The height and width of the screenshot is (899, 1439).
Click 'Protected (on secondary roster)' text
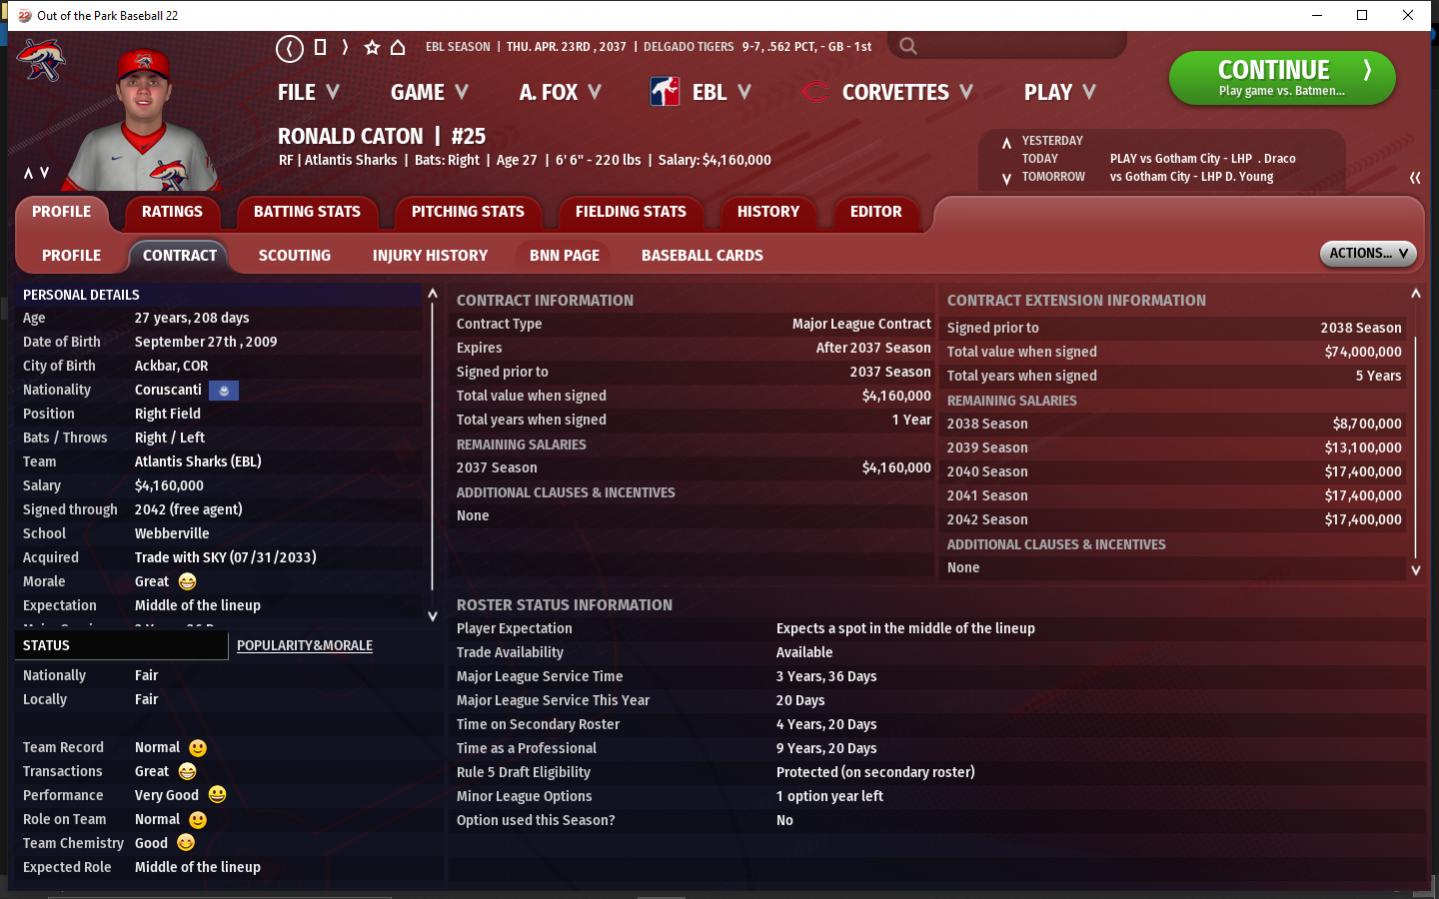tap(876, 773)
